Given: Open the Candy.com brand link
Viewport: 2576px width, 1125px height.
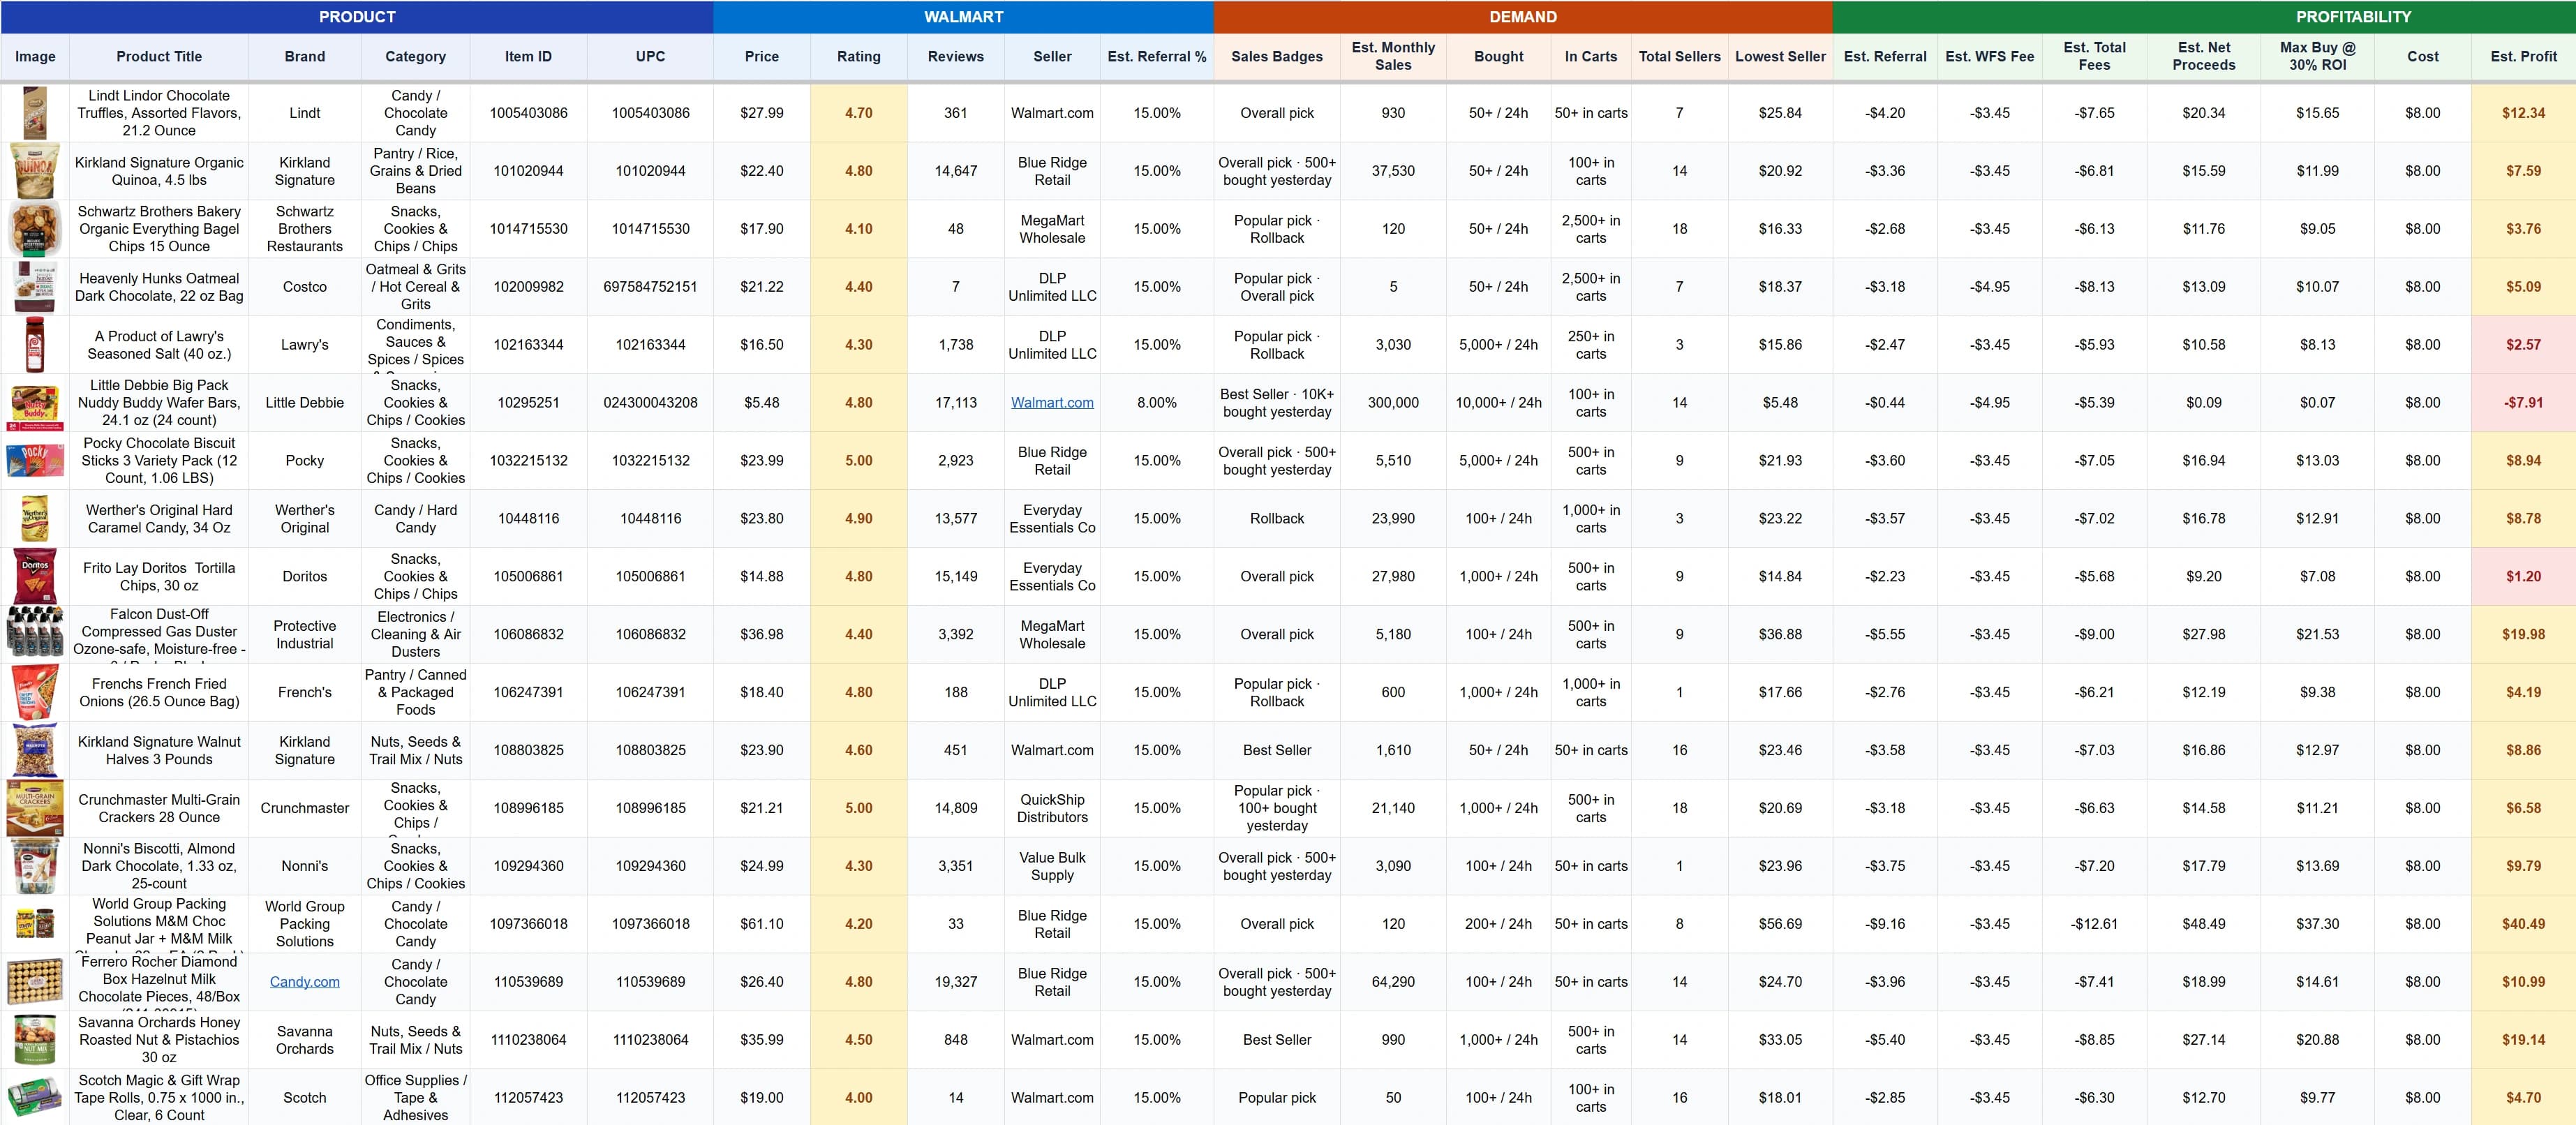Looking at the screenshot, I should click(x=305, y=981).
